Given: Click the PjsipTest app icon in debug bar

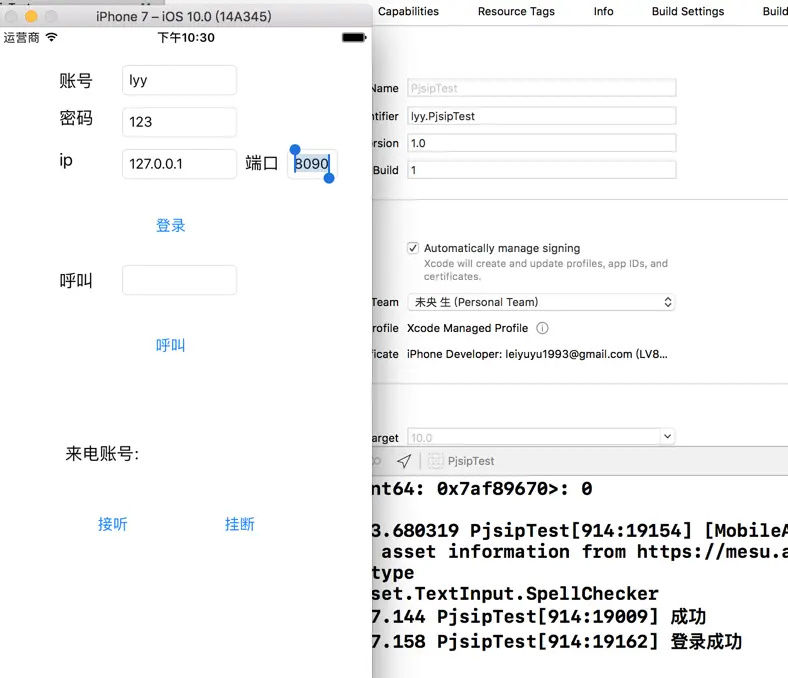Looking at the screenshot, I should click(436, 461).
